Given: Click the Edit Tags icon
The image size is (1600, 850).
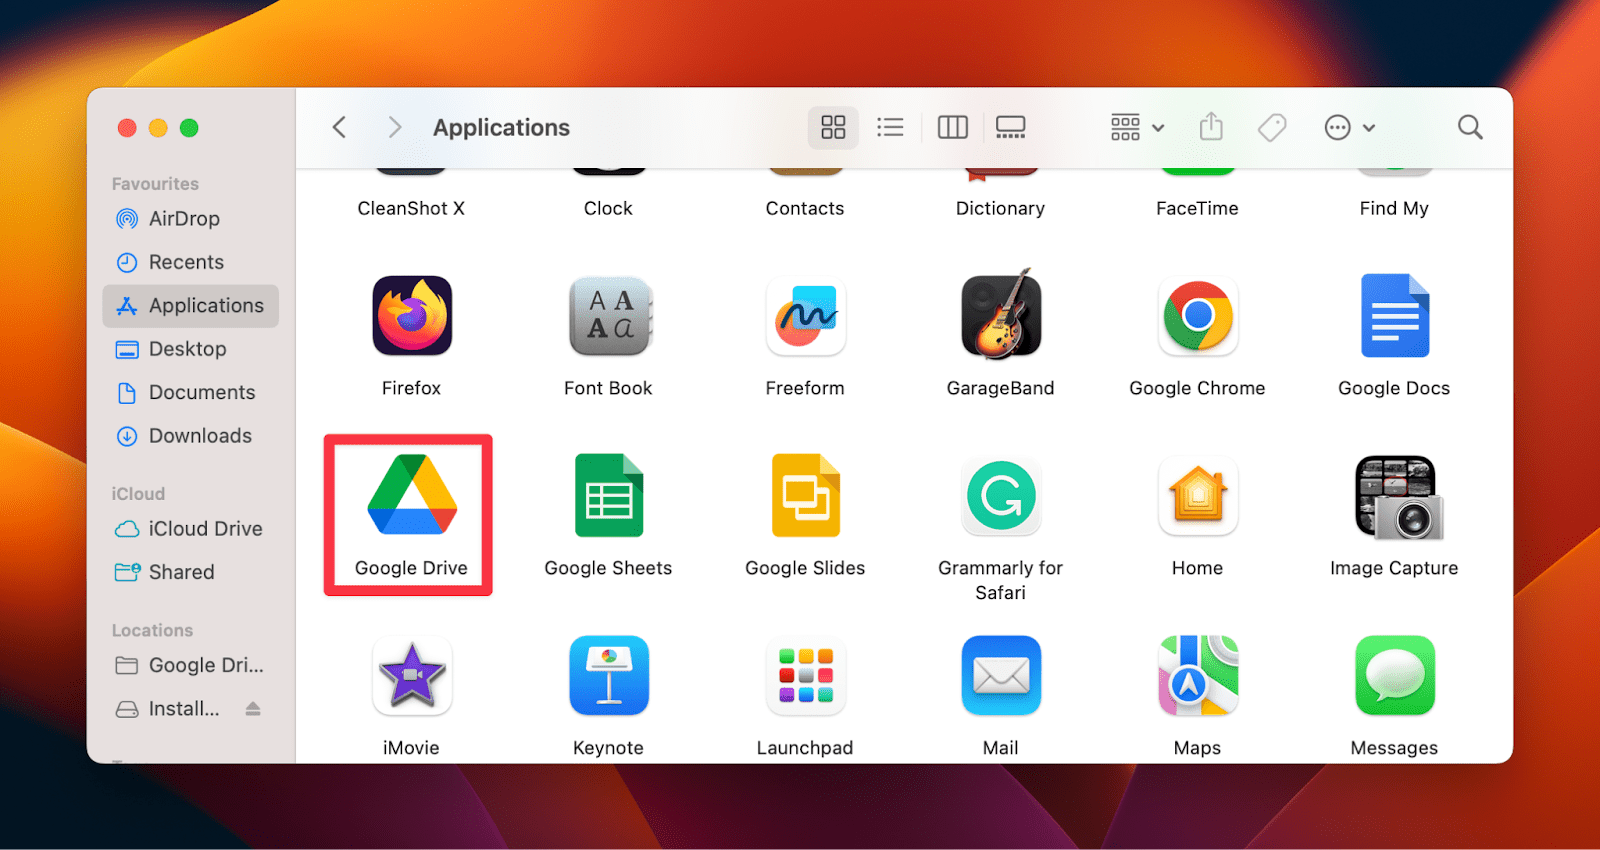Looking at the screenshot, I should tap(1272, 127).
